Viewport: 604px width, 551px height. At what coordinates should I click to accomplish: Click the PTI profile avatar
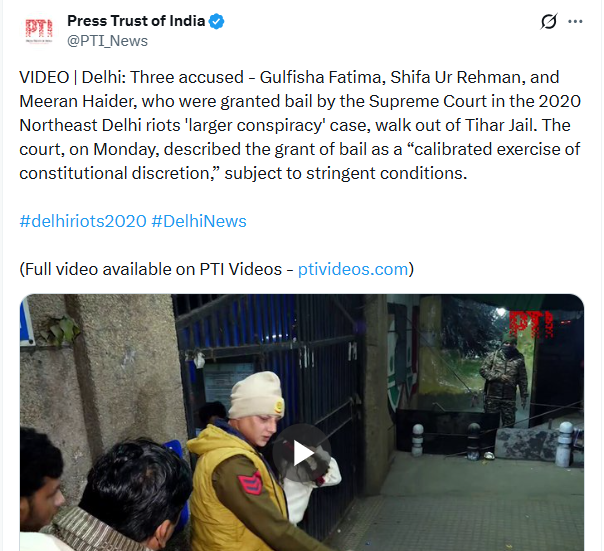pyautogui.click(x=39, y=31)
